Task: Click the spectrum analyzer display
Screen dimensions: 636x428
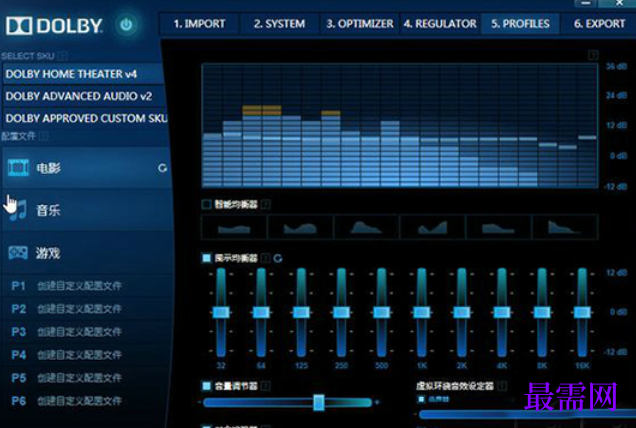Action: point(400,125)
